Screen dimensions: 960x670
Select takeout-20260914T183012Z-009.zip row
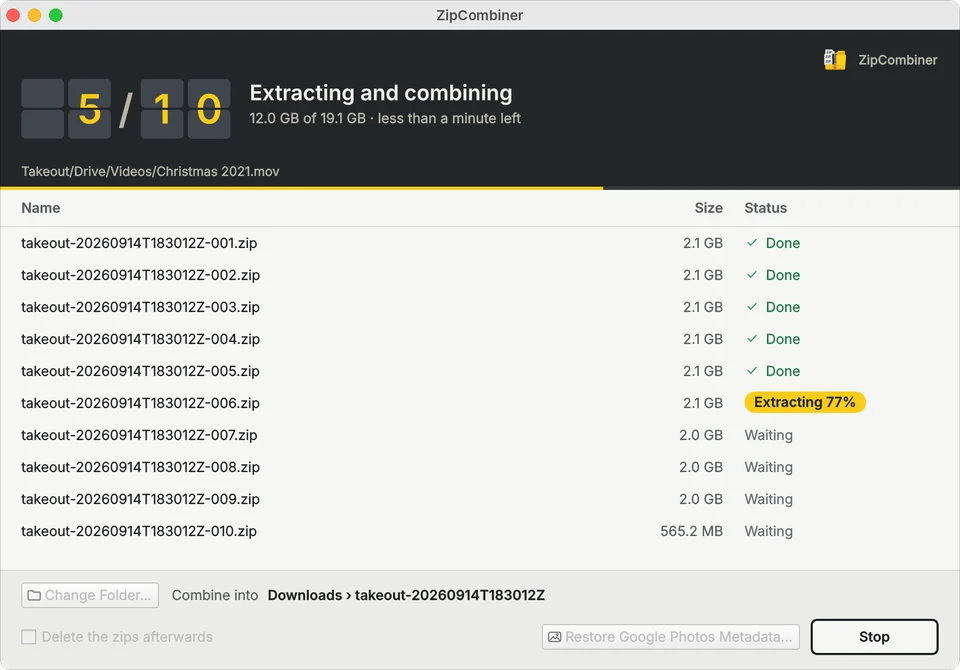pyautogui.click(x=480, y=499)
